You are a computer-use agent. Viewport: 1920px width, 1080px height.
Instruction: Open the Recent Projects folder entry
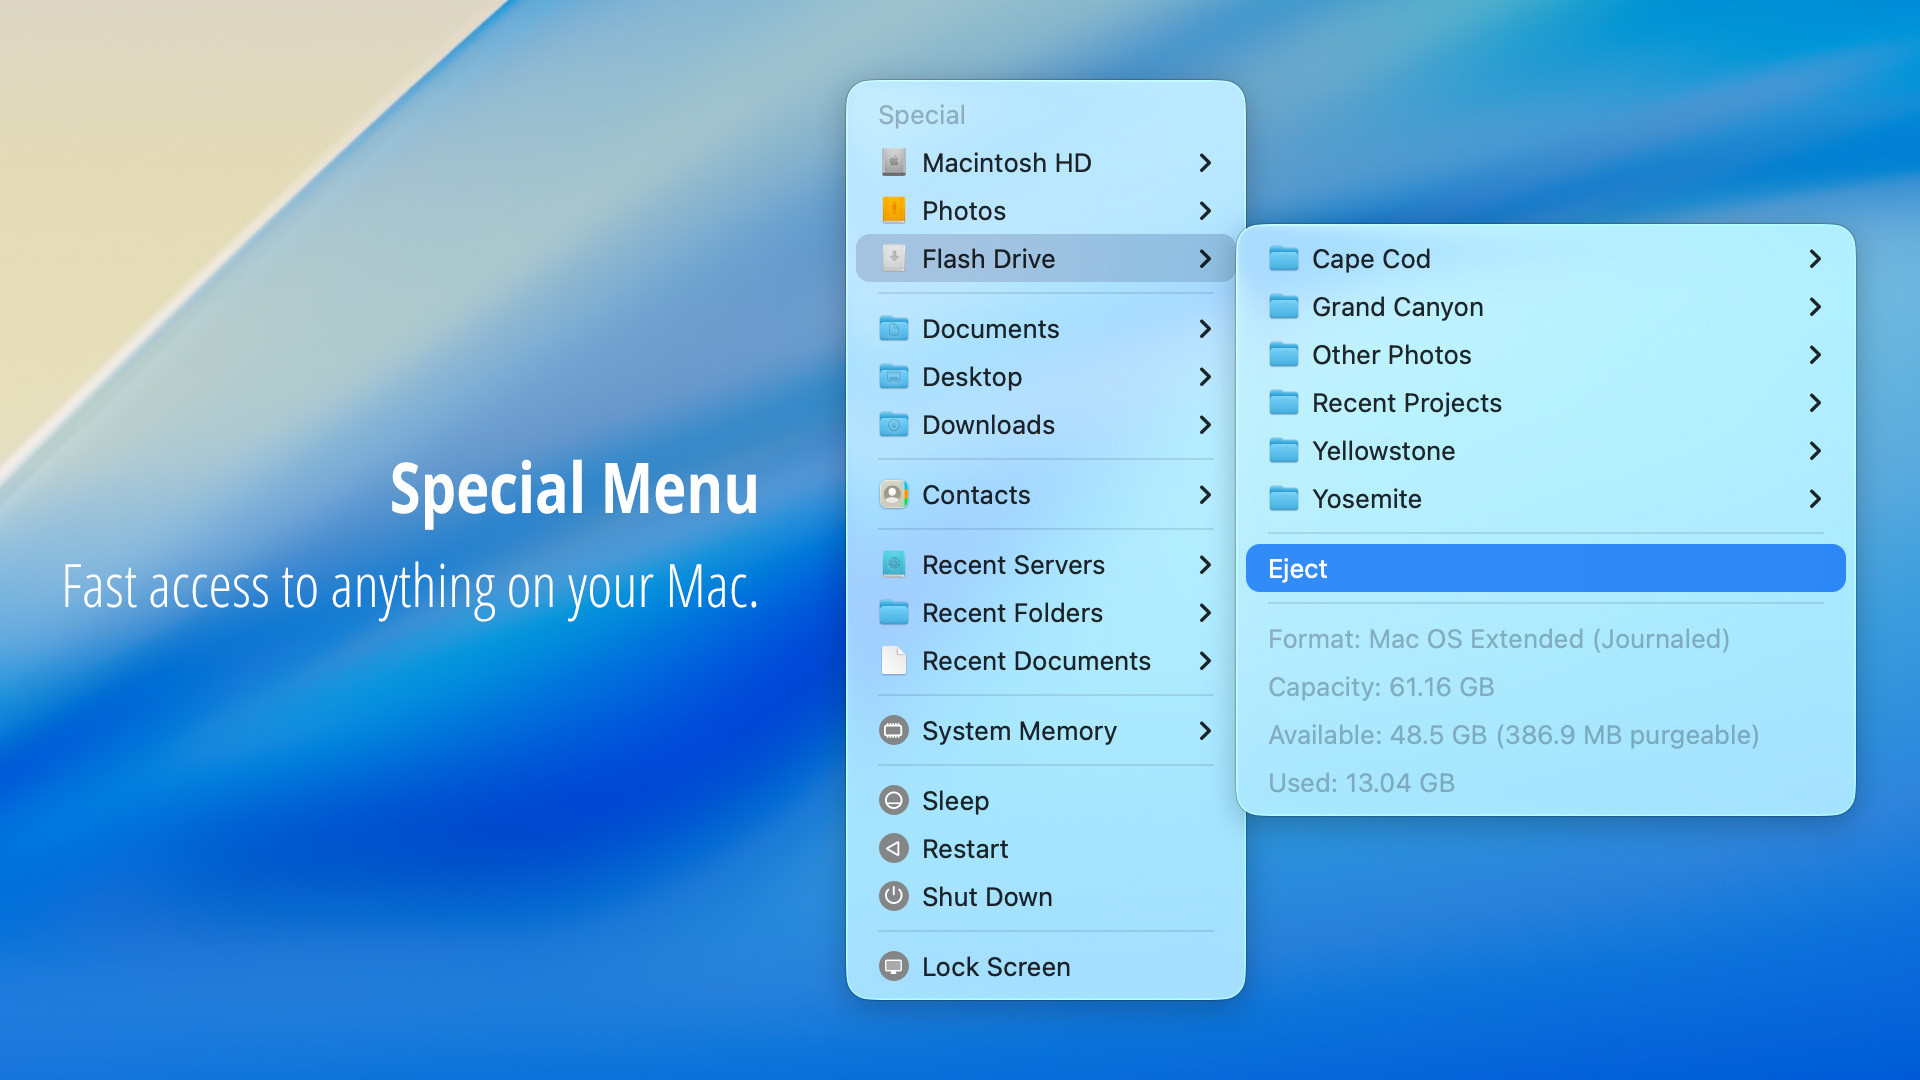click(1545, 402)
